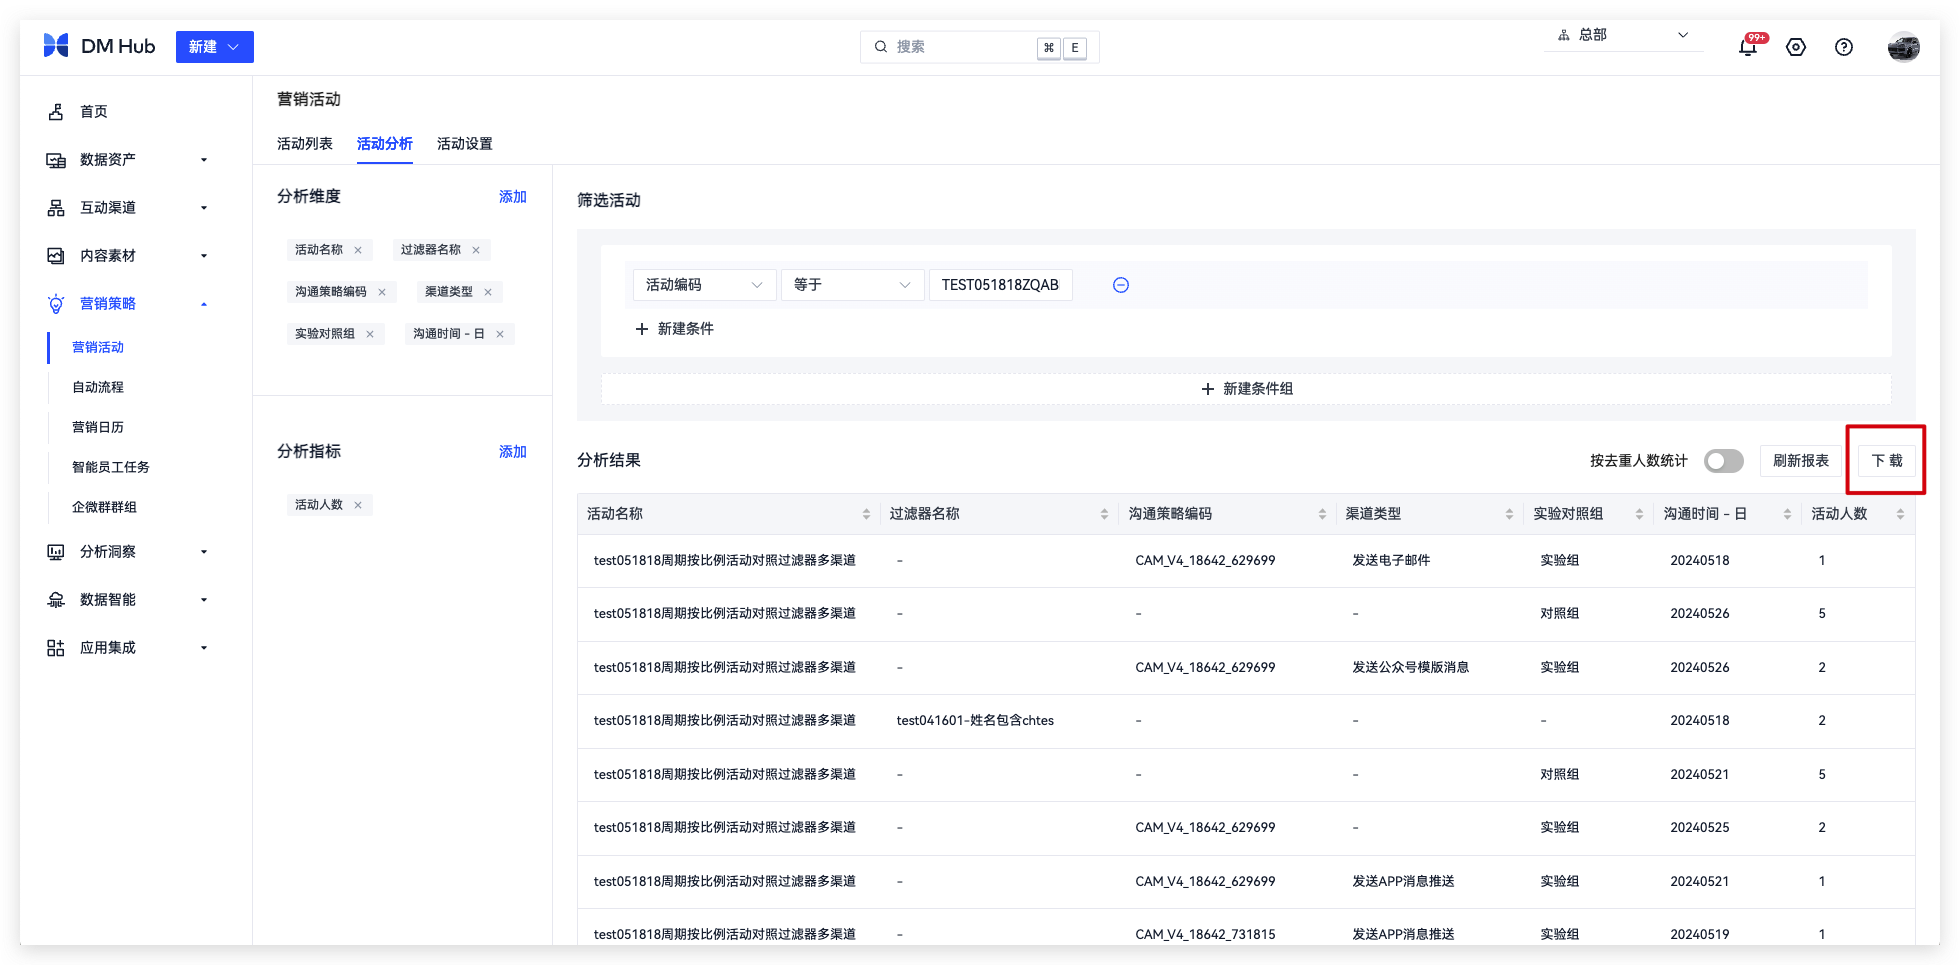Image resolution: width=1960 pixels, height=965 pixels.
Task: Sort by 沟通时间 - 日 column
Action: point(1787,514)
